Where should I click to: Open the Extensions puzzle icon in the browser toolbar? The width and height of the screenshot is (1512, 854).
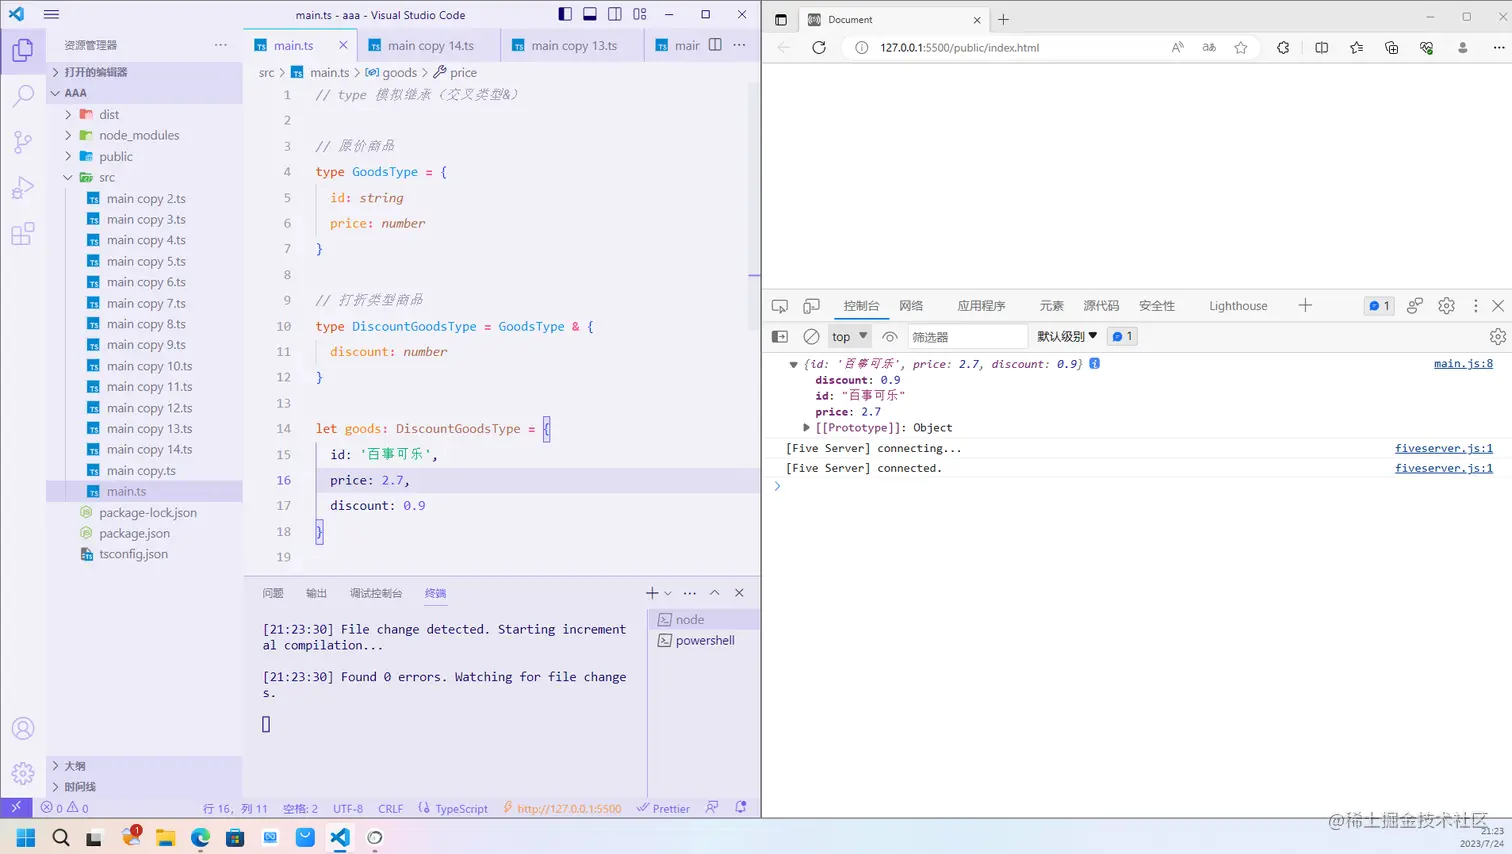[1283, 47]
